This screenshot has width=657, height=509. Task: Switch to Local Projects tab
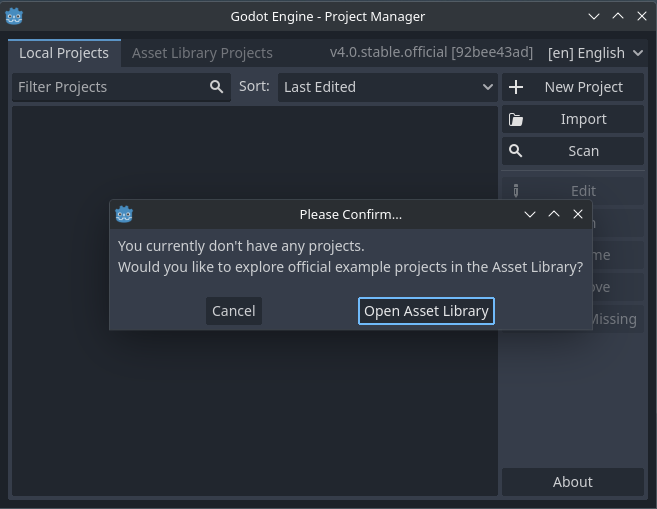coord(64,53)
